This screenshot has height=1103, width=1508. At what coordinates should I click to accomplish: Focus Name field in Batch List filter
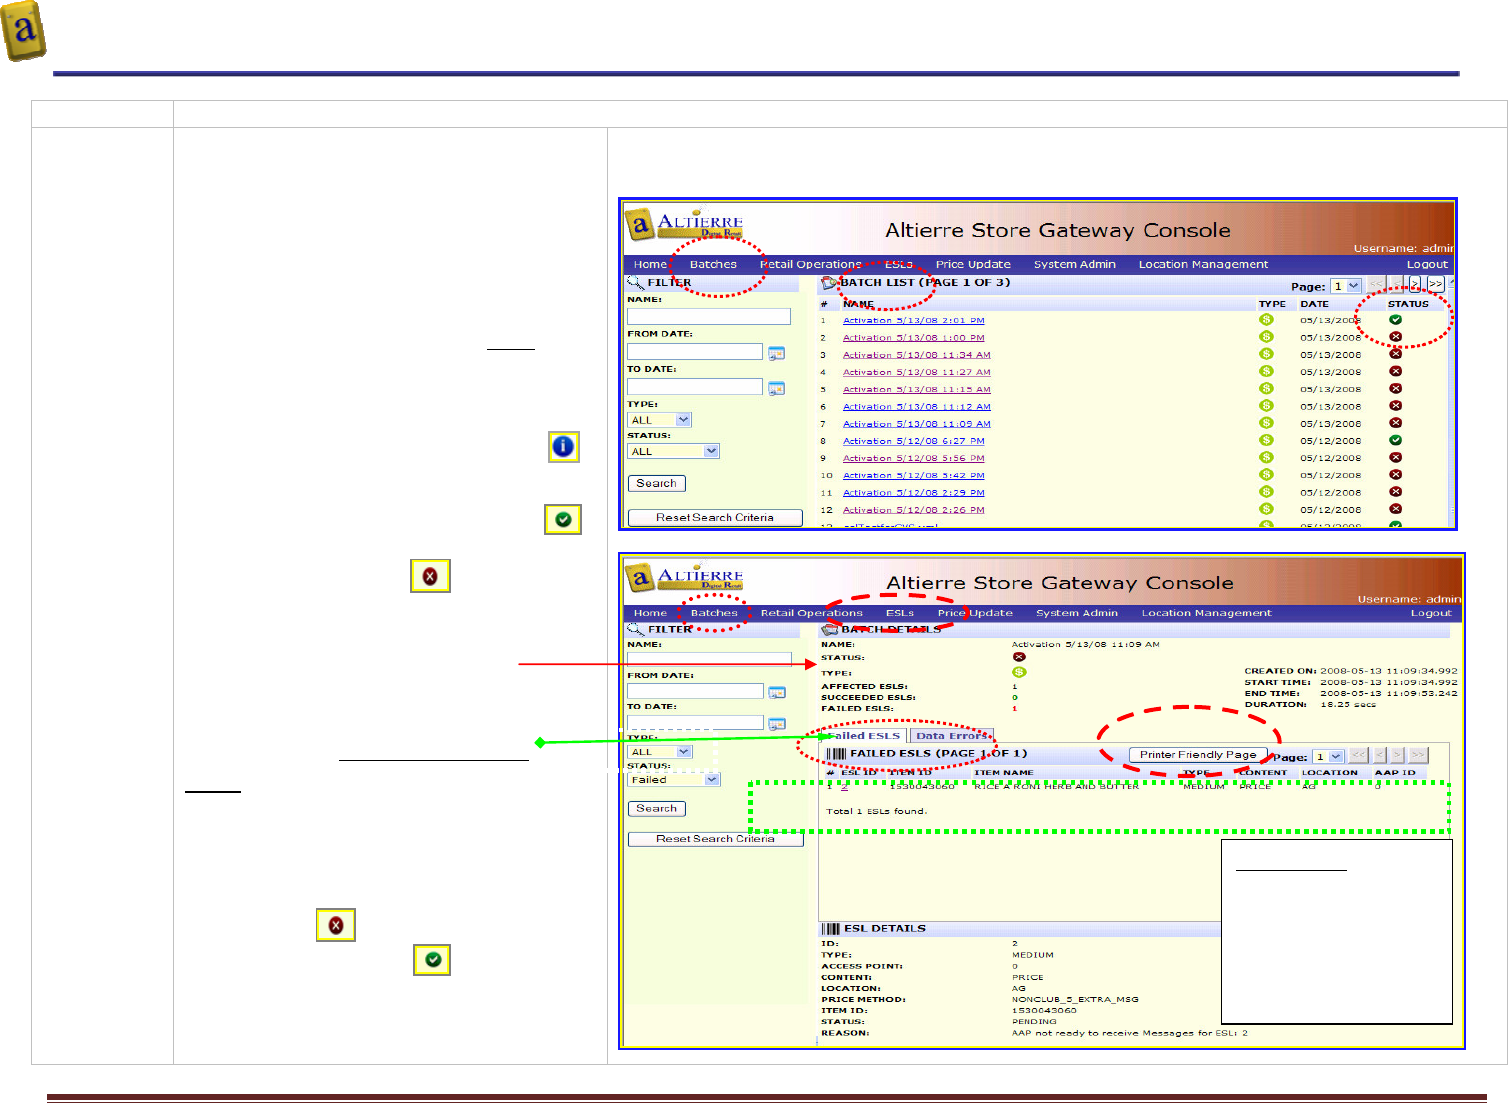(x=709, y=316)
